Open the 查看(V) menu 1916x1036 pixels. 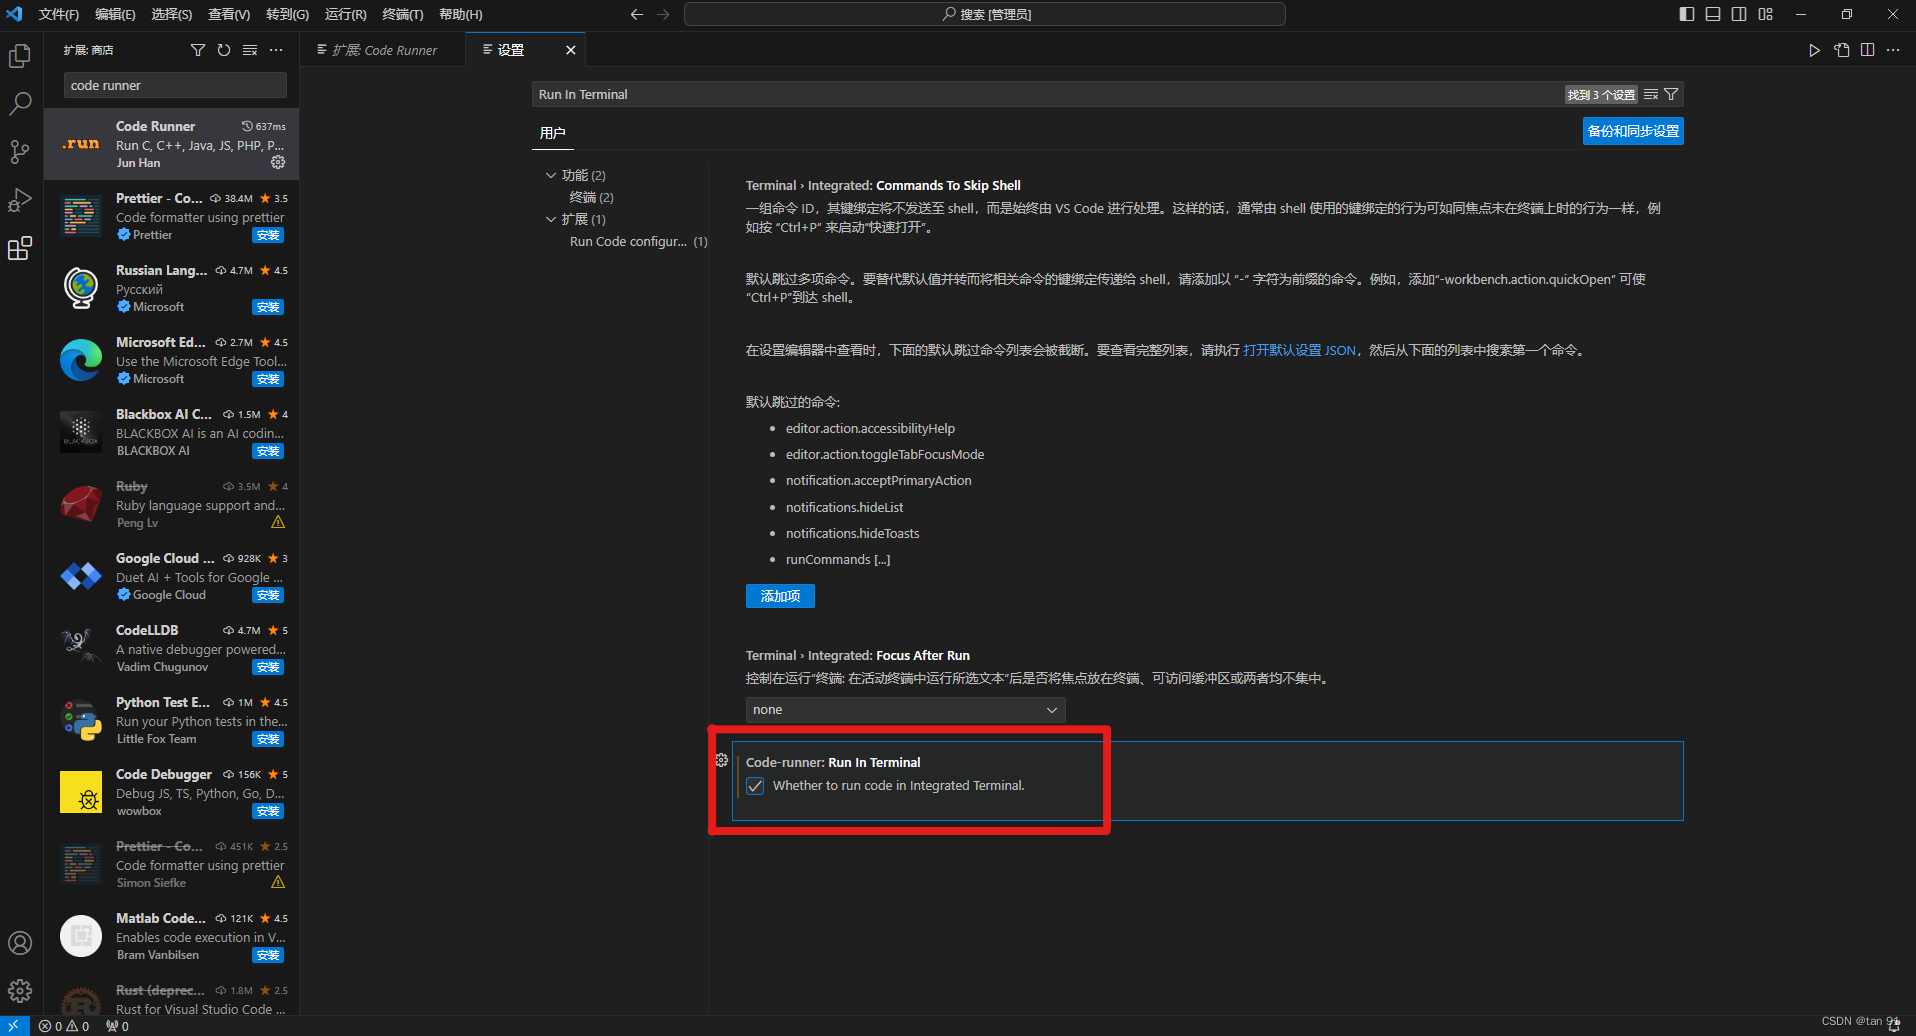tap(229, 14)
